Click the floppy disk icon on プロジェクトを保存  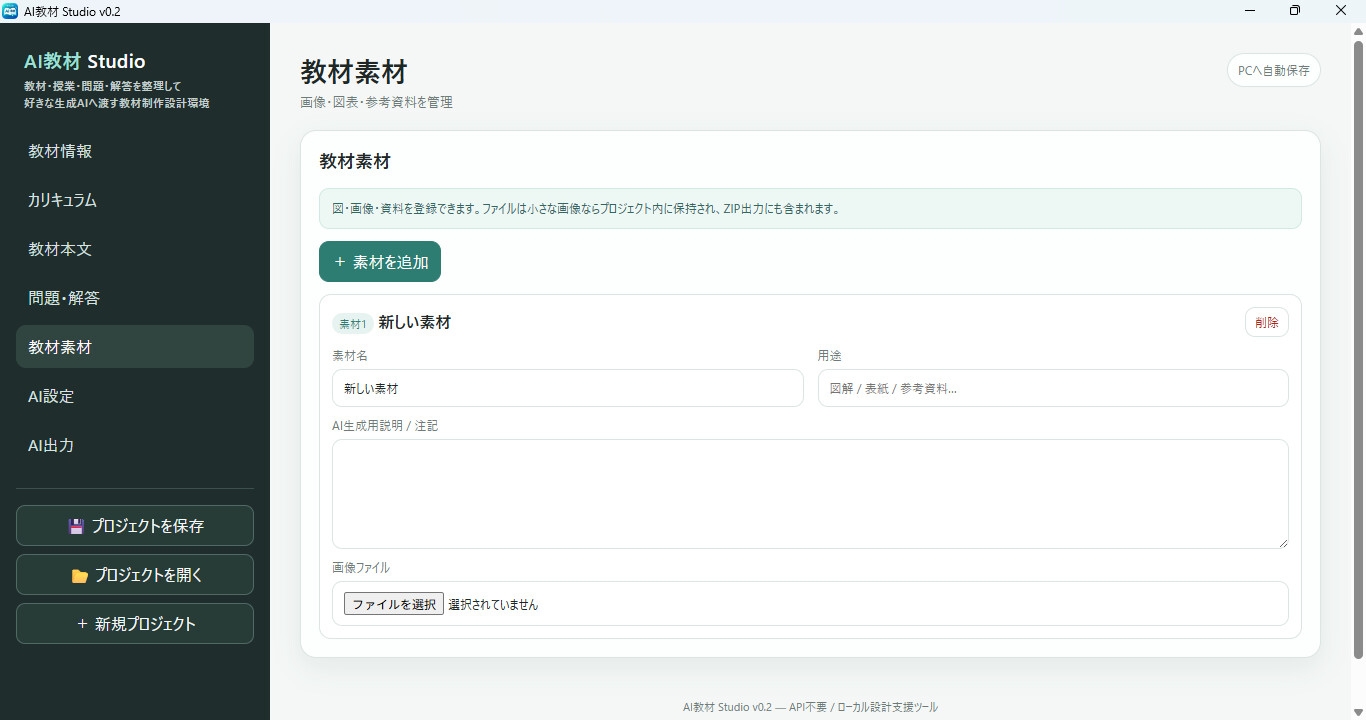[76, 526]
